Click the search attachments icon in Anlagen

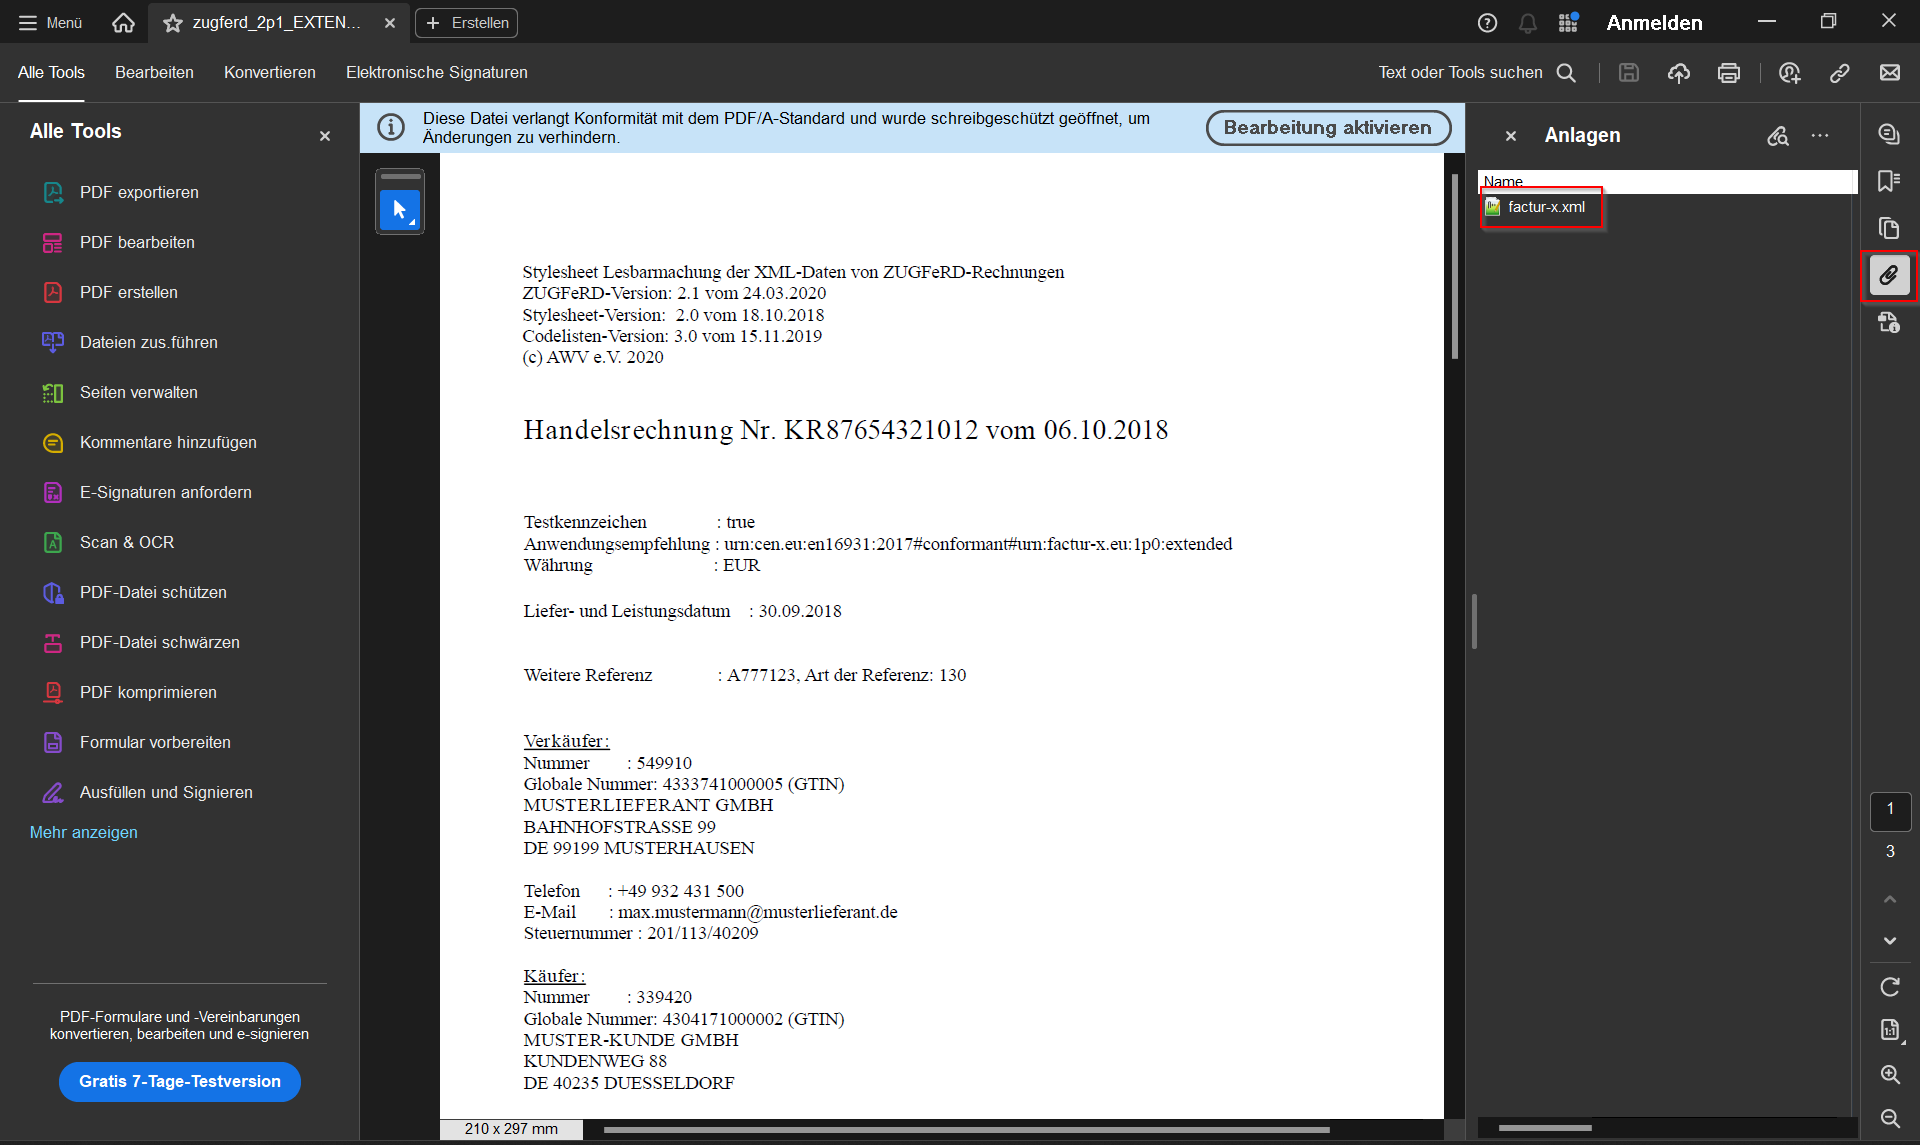1778,136
